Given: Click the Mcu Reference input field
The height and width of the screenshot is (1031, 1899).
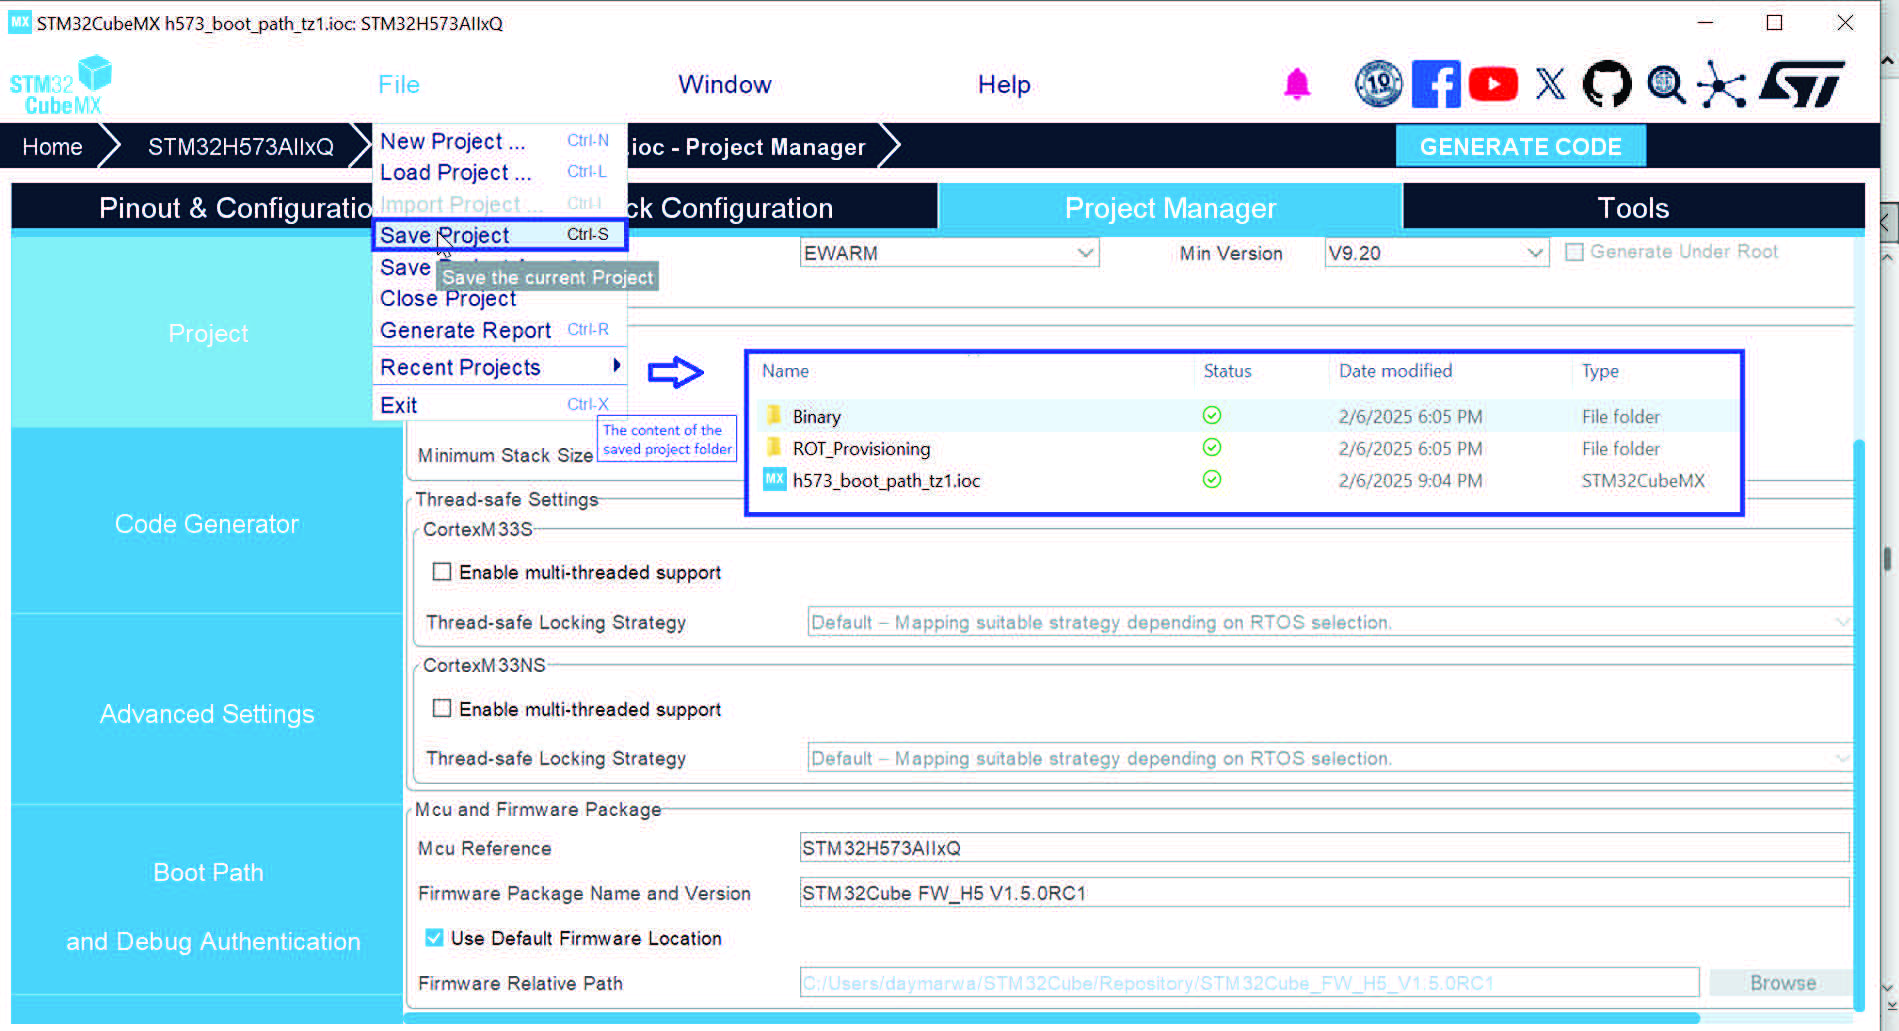Looking at the screenshot, I should click(x=1324, y=848).
